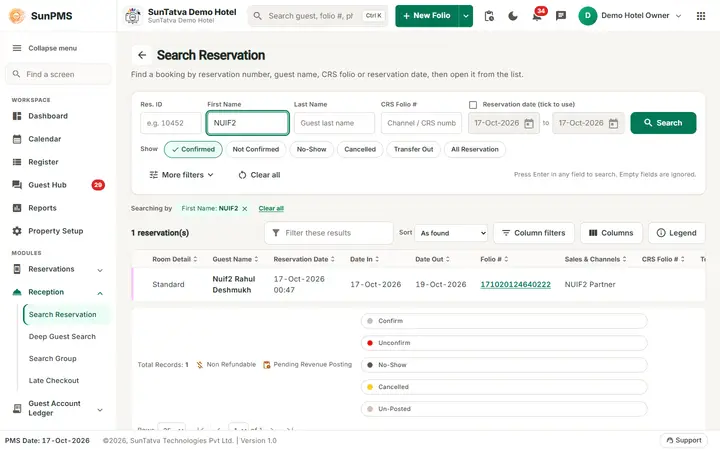Click the Unconfirm red legend entry
The height and width of the screenshot is (450, 720).
pyautogui.click(x=504, y=343)
